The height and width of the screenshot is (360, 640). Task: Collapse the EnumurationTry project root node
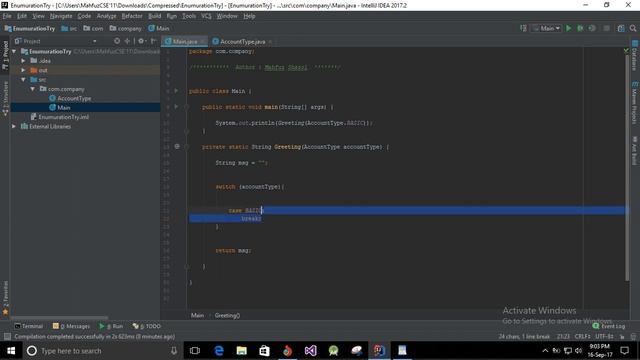(x=14, y=51)
